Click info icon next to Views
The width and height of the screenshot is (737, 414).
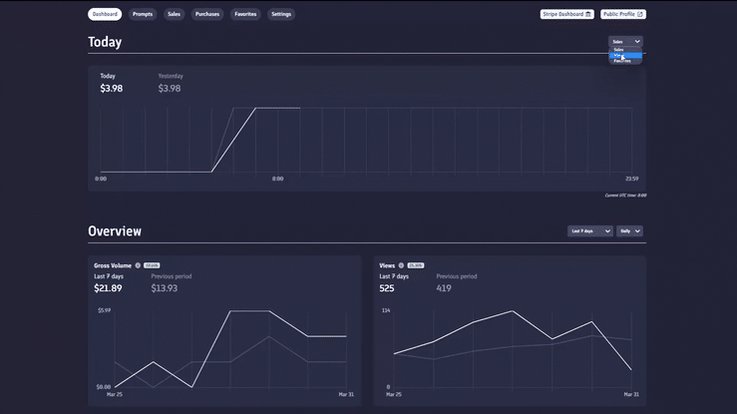pyautogui.click(x=401, y=266)
